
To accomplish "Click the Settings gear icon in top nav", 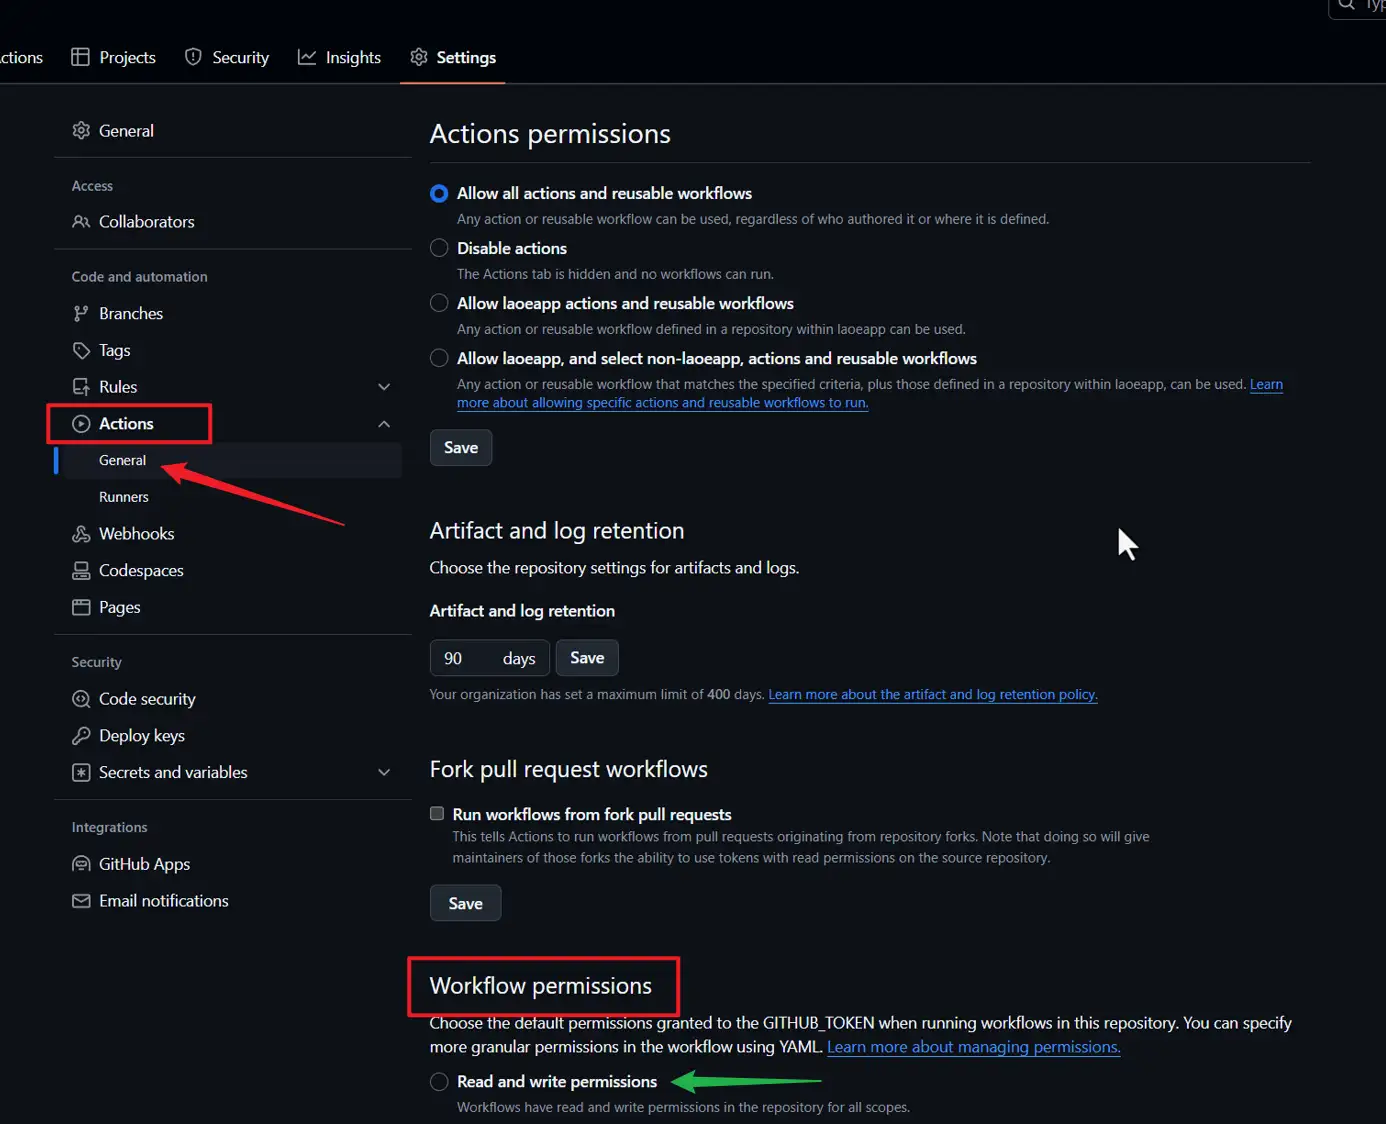I will (x=419, y=57).
